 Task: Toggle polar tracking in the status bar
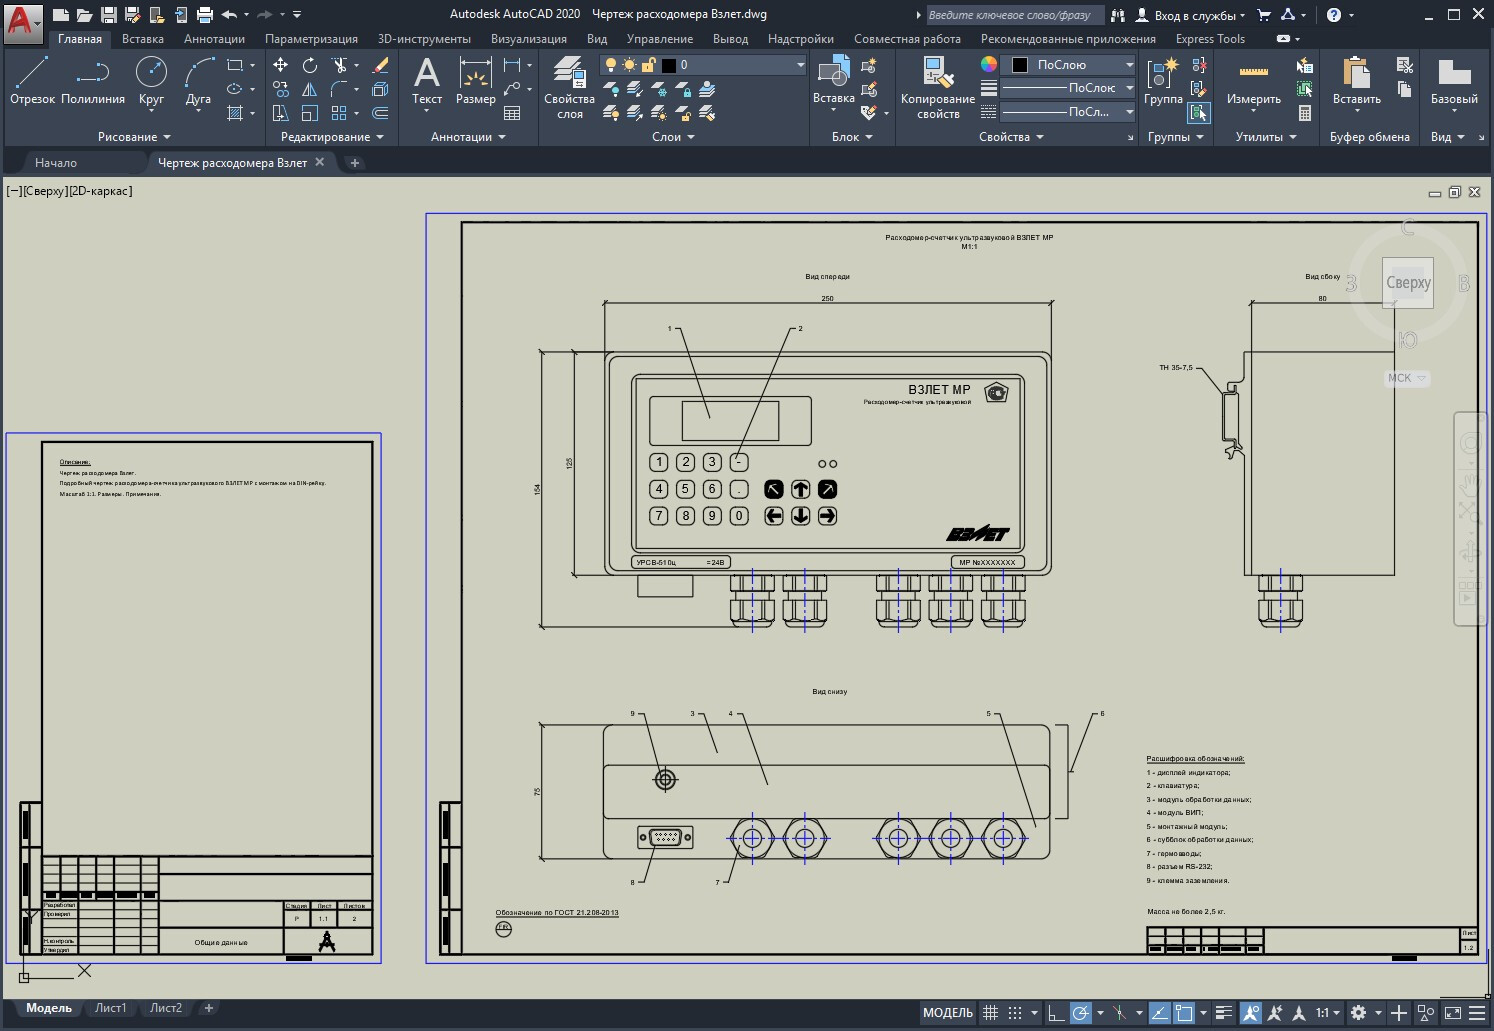coord(1081,1013)
